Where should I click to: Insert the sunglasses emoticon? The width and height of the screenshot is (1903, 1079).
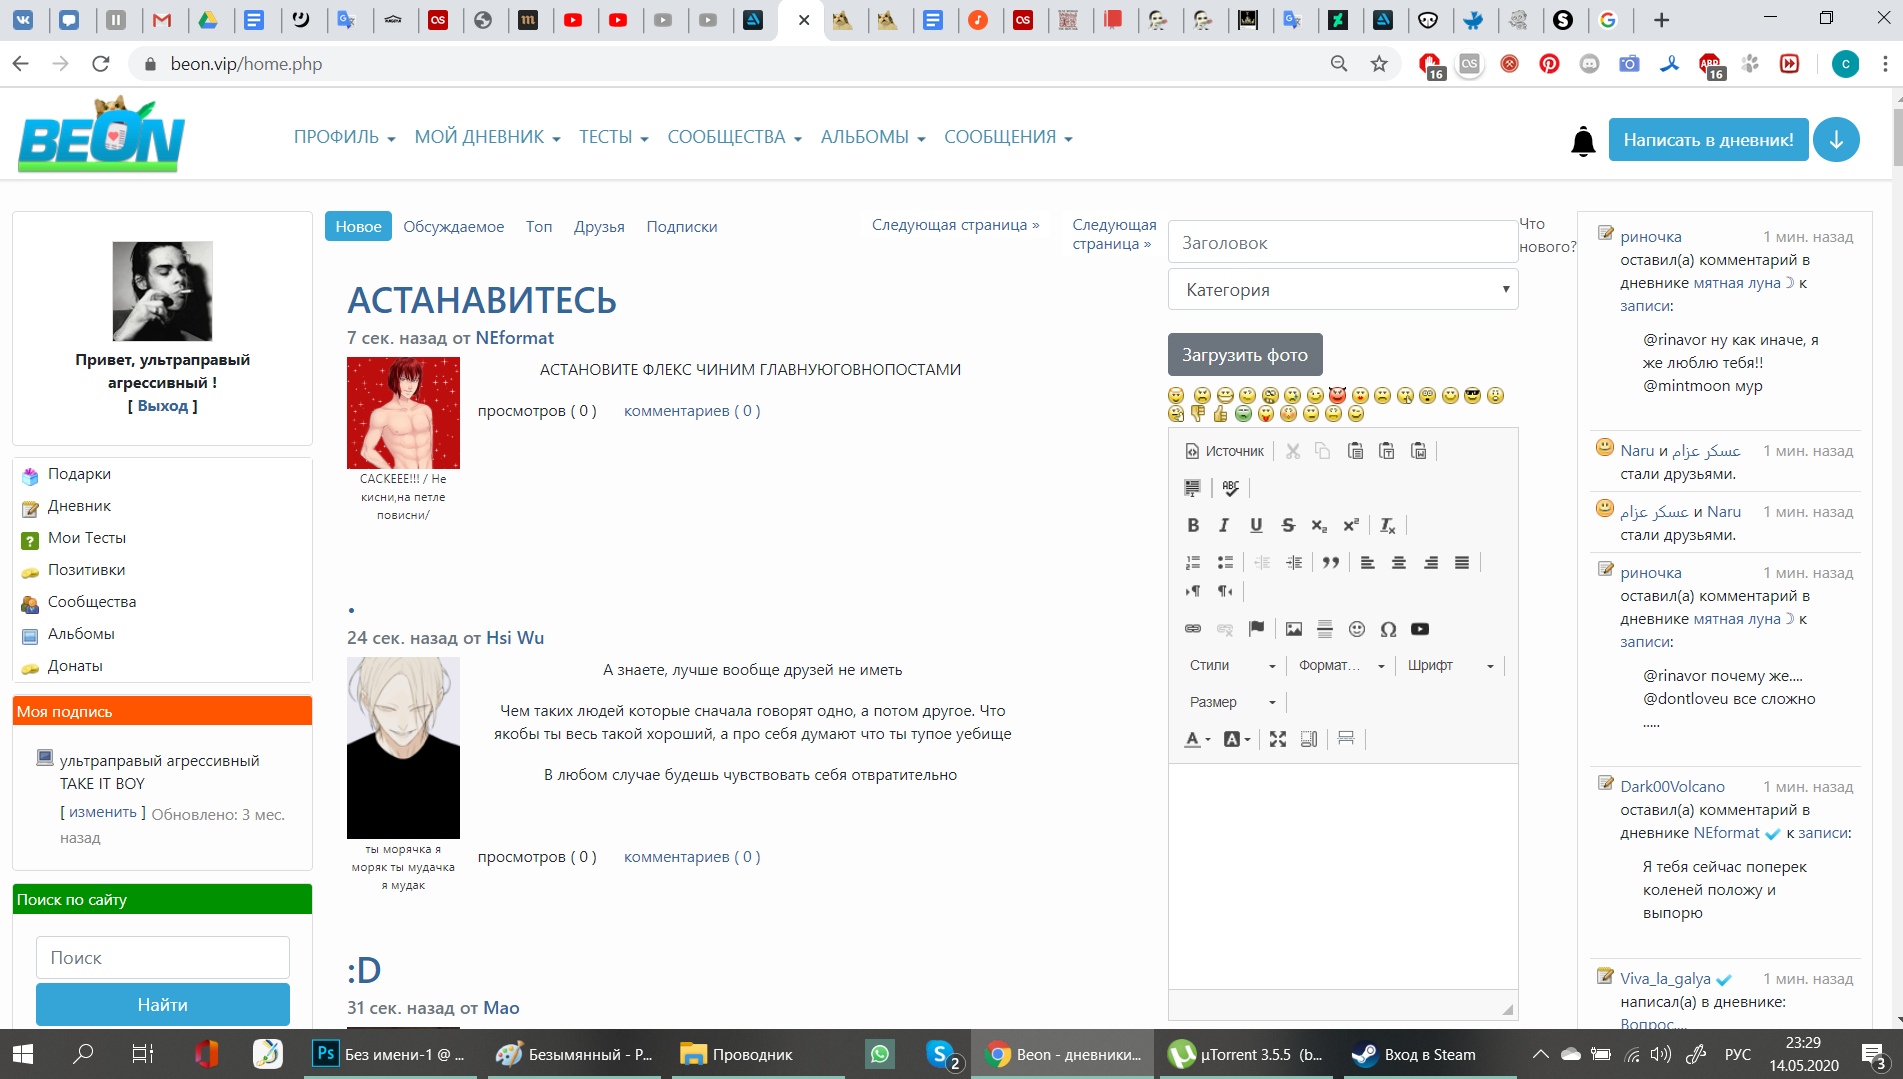click(1472, 395)
